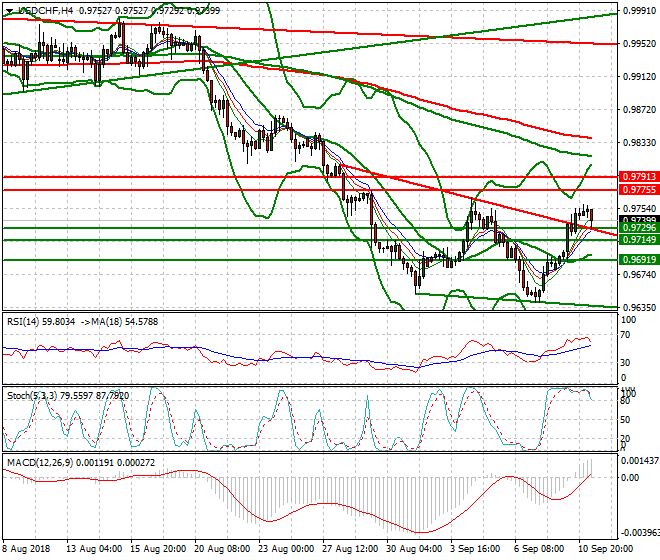Select the 20 Aug 08:00 time axis label
The width and height of the screenshot is (660, 560).
(222, 549)
